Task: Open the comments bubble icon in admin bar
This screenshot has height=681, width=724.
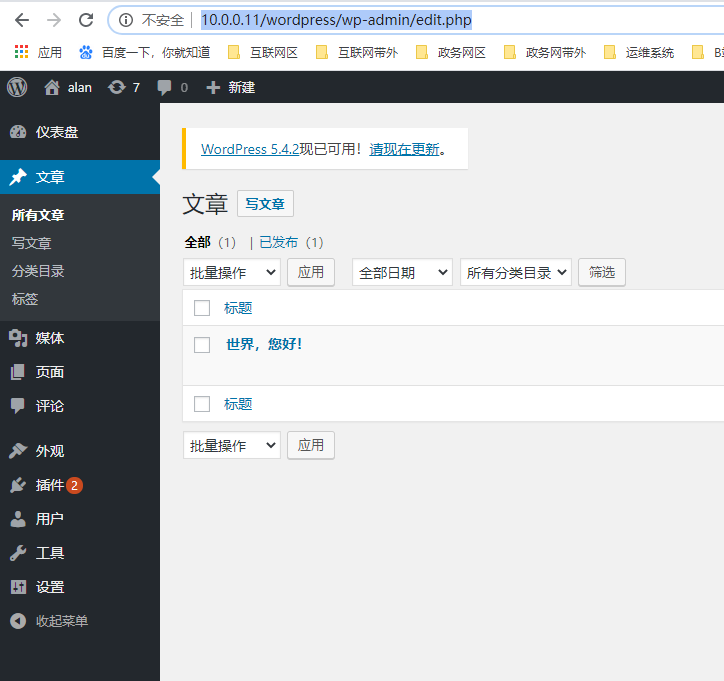Action: click(165, 88)
